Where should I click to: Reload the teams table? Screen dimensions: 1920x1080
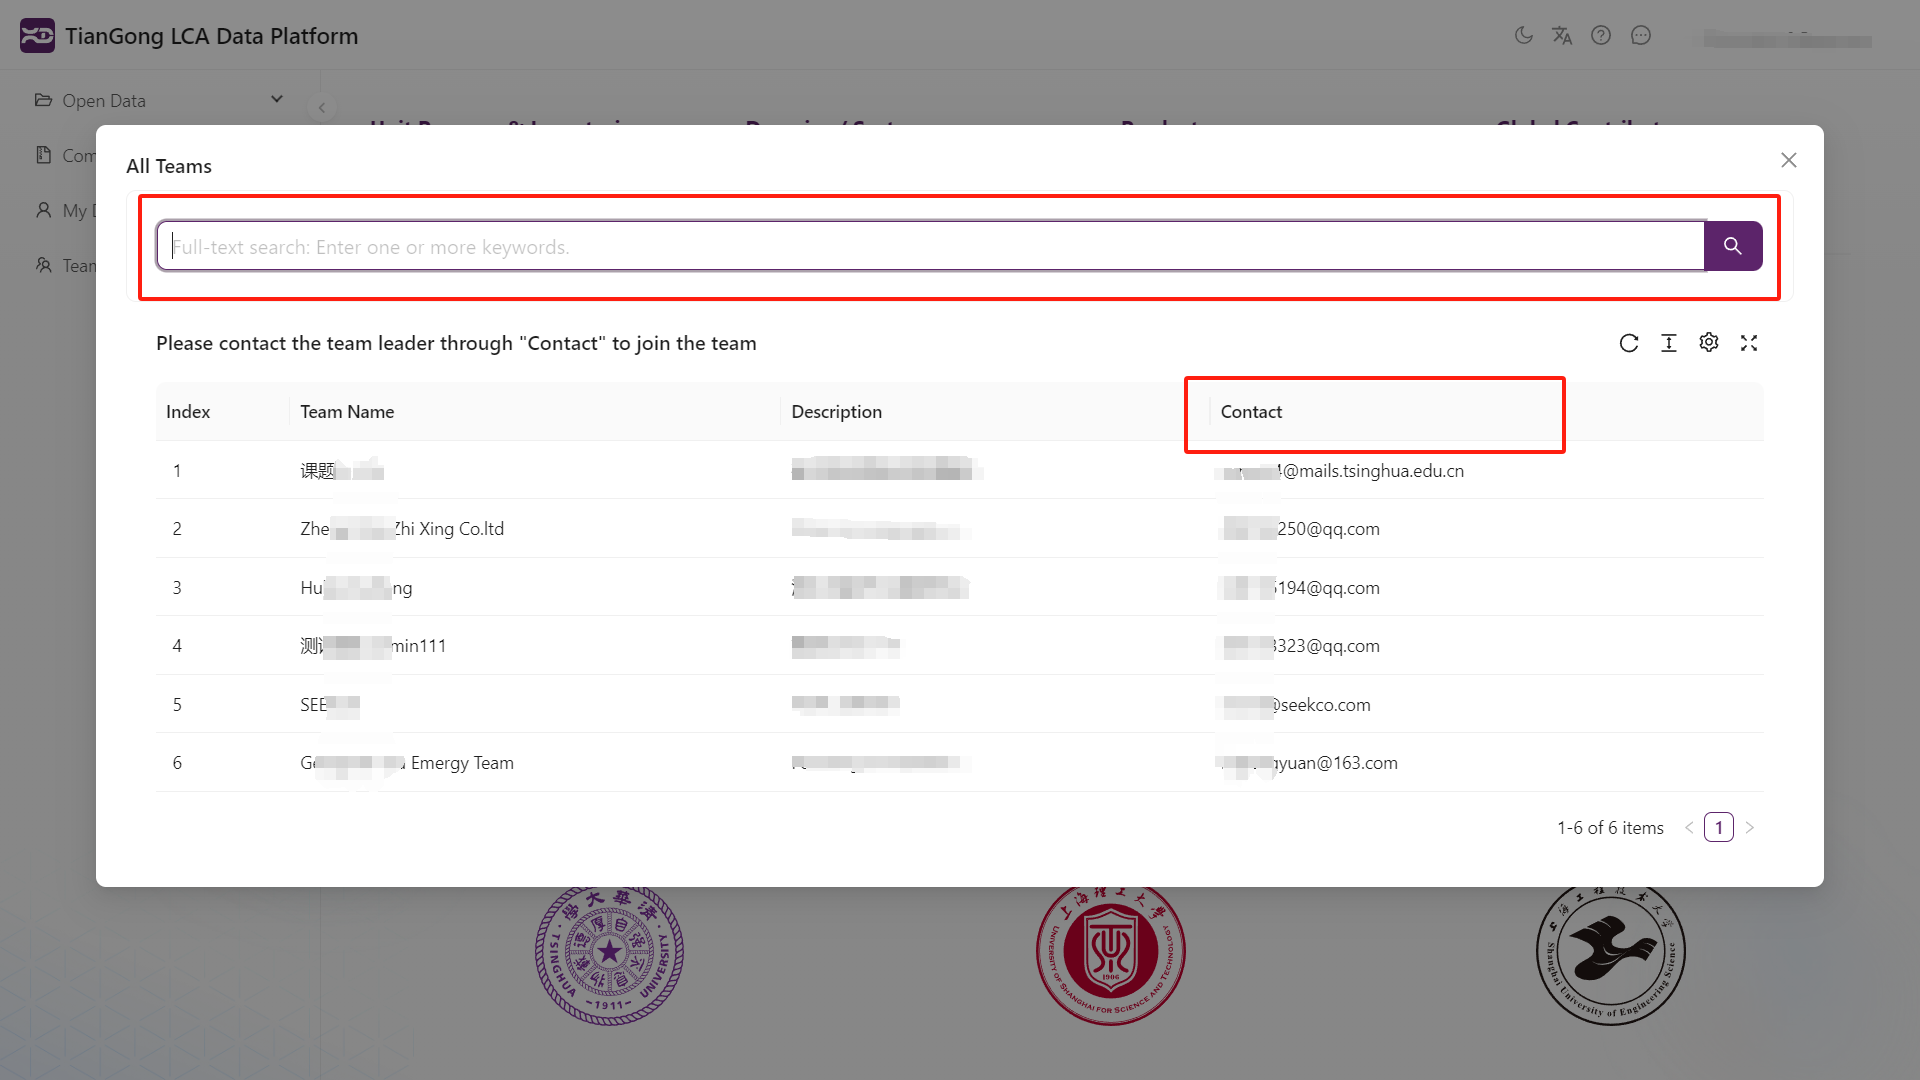[x=1629, y=343]
